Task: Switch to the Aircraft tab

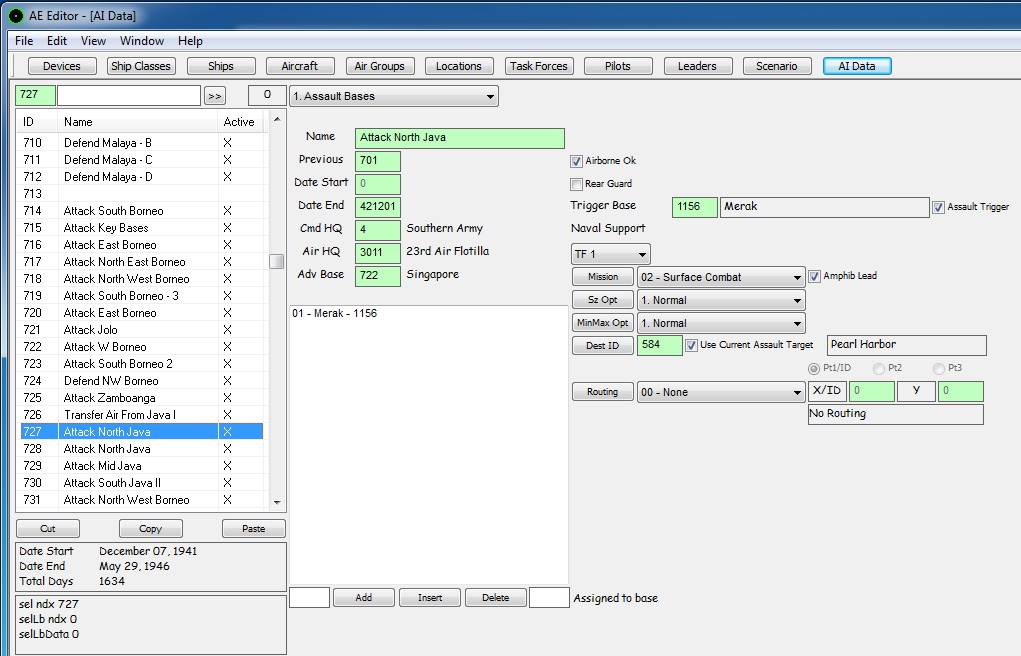Action: pos(300,66)
